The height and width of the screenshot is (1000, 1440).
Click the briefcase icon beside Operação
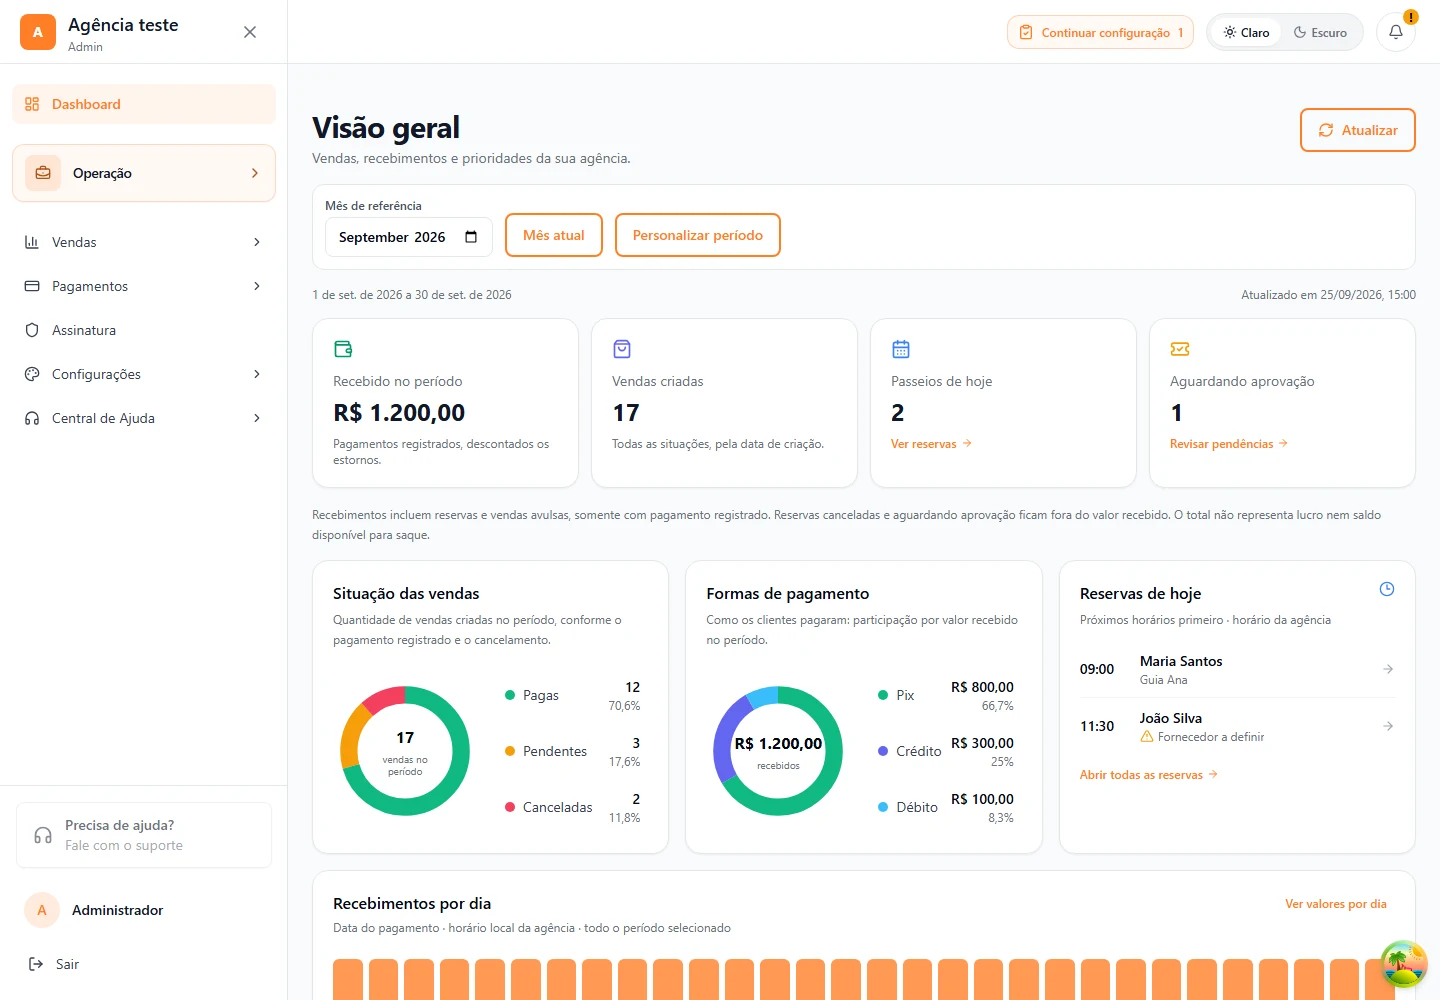click(43, 173)
